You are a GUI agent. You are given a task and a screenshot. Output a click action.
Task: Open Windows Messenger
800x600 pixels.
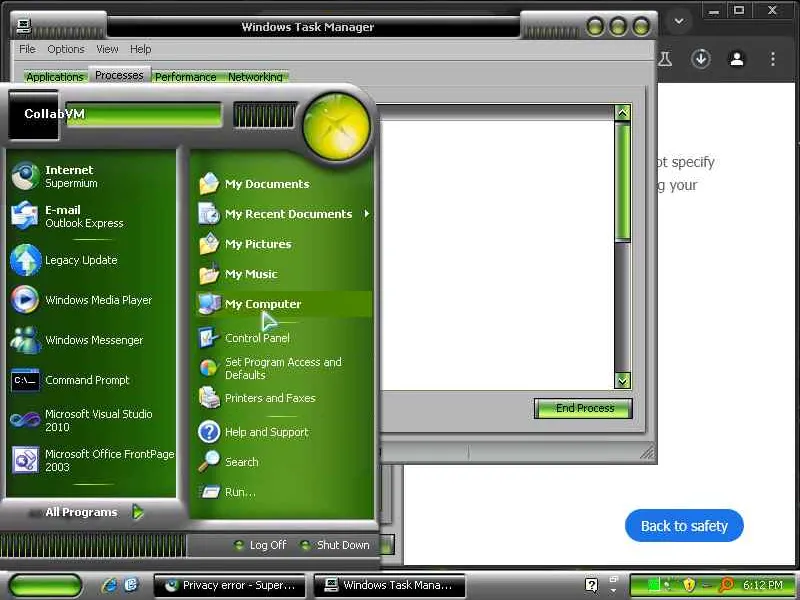point(92,340)
